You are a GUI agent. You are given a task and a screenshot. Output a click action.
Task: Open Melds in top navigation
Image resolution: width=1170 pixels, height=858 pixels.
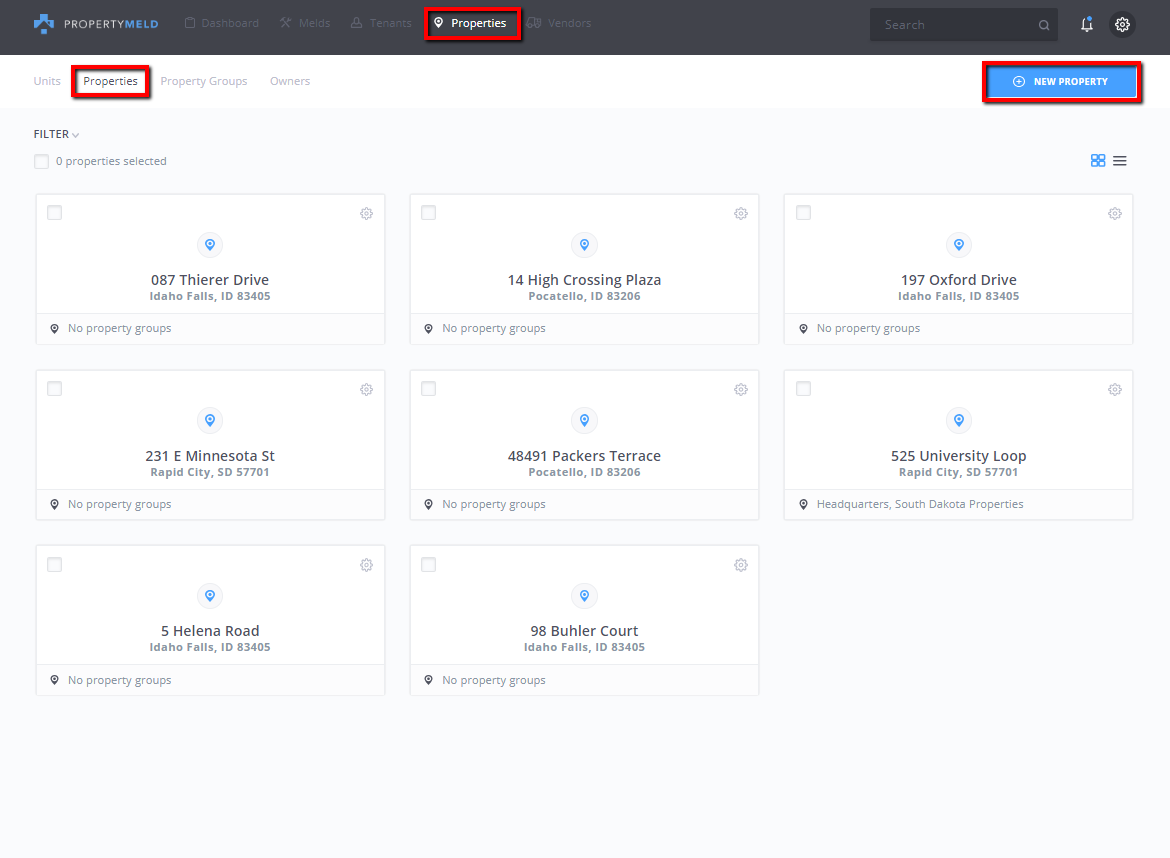305,23
